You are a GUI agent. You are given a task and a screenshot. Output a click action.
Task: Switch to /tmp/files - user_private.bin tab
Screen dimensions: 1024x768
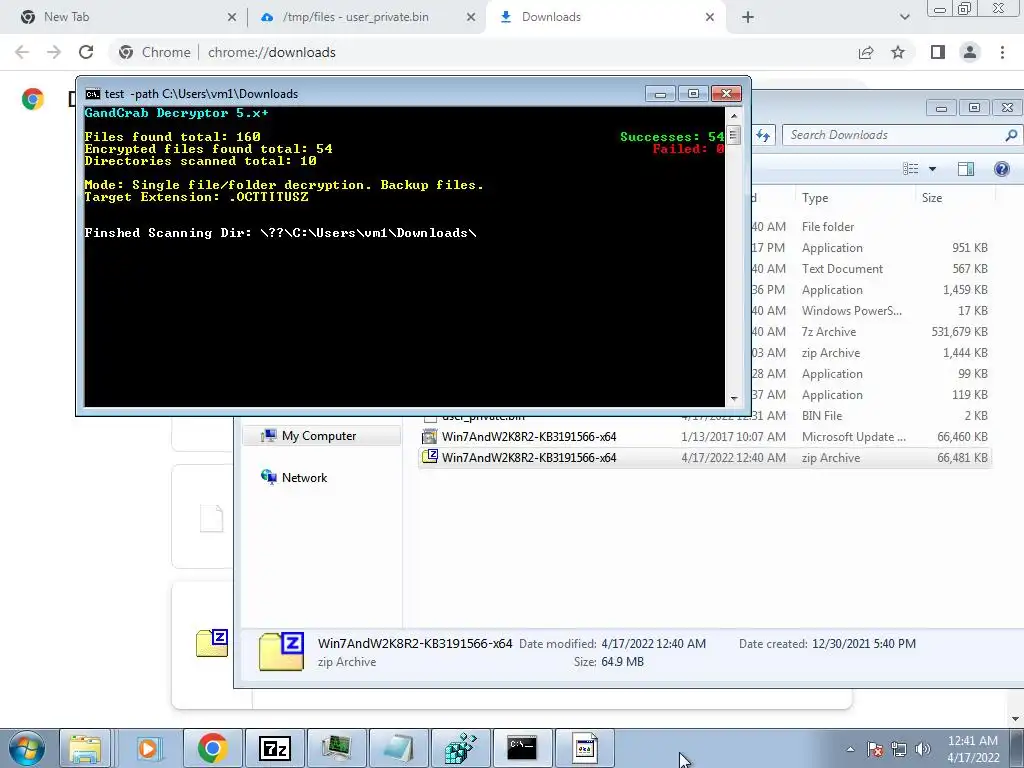pos(367,17)
